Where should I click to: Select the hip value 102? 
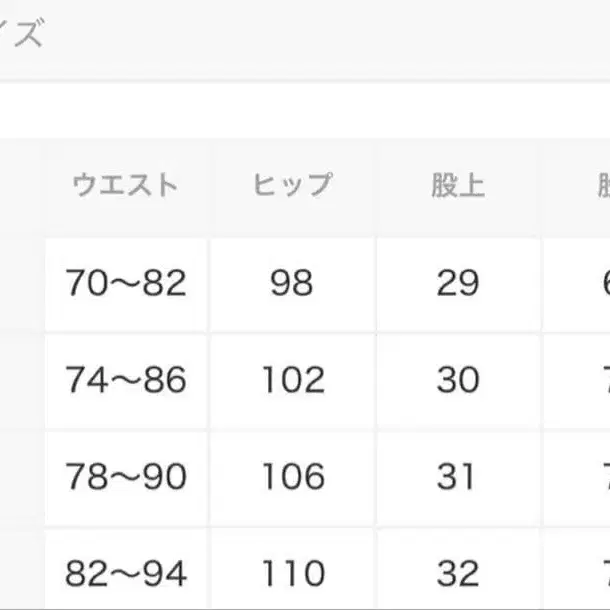click(292, 381)
